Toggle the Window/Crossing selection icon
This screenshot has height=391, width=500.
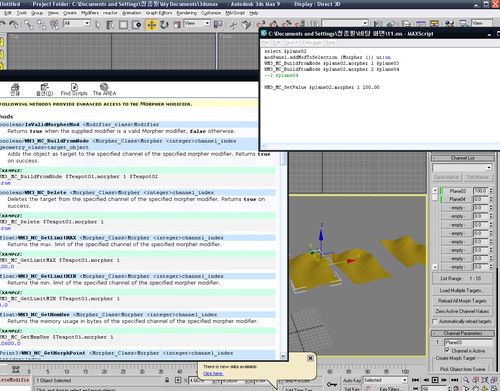[x=137, y=25]
